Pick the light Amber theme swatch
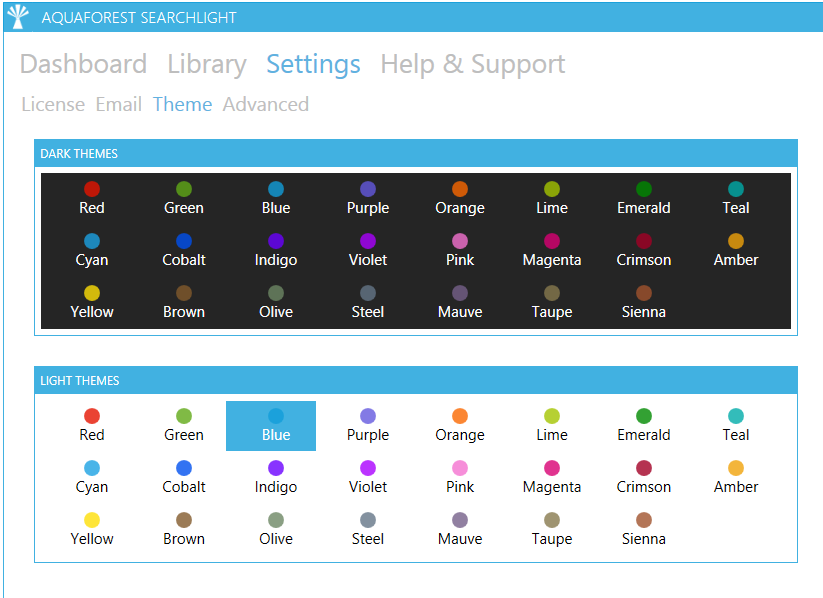This screenshot has width=823, height=598. click(x=735, y=476)
